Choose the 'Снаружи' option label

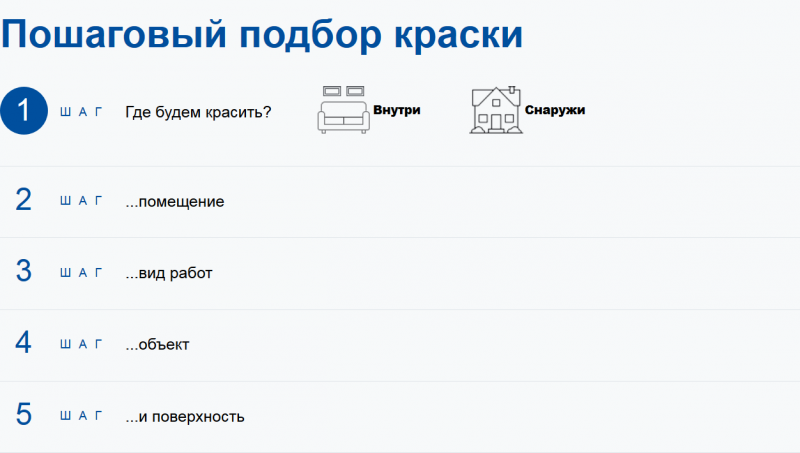coord(555,110)
